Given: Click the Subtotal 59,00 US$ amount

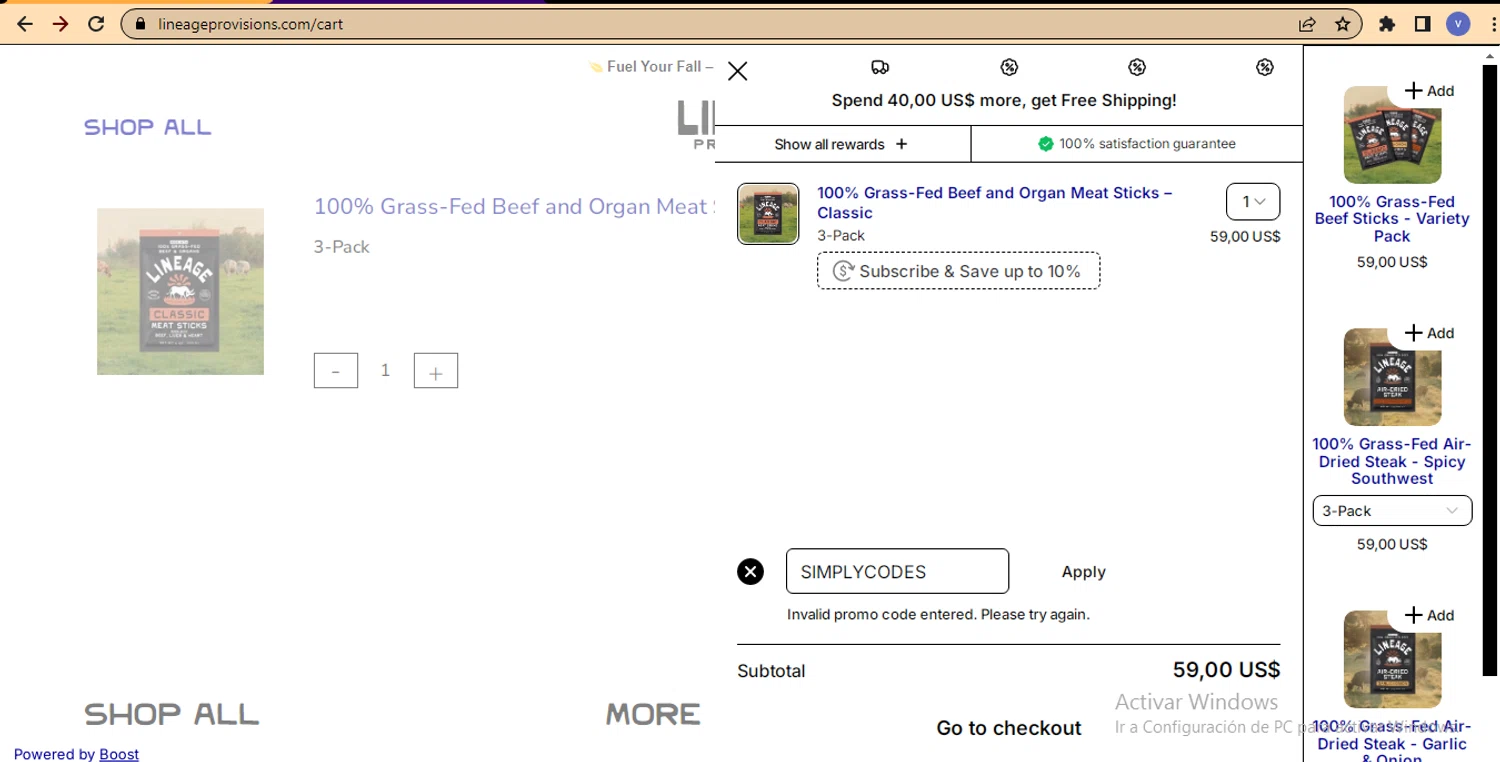Looking at the screenshot, I should pos(1226,670).
